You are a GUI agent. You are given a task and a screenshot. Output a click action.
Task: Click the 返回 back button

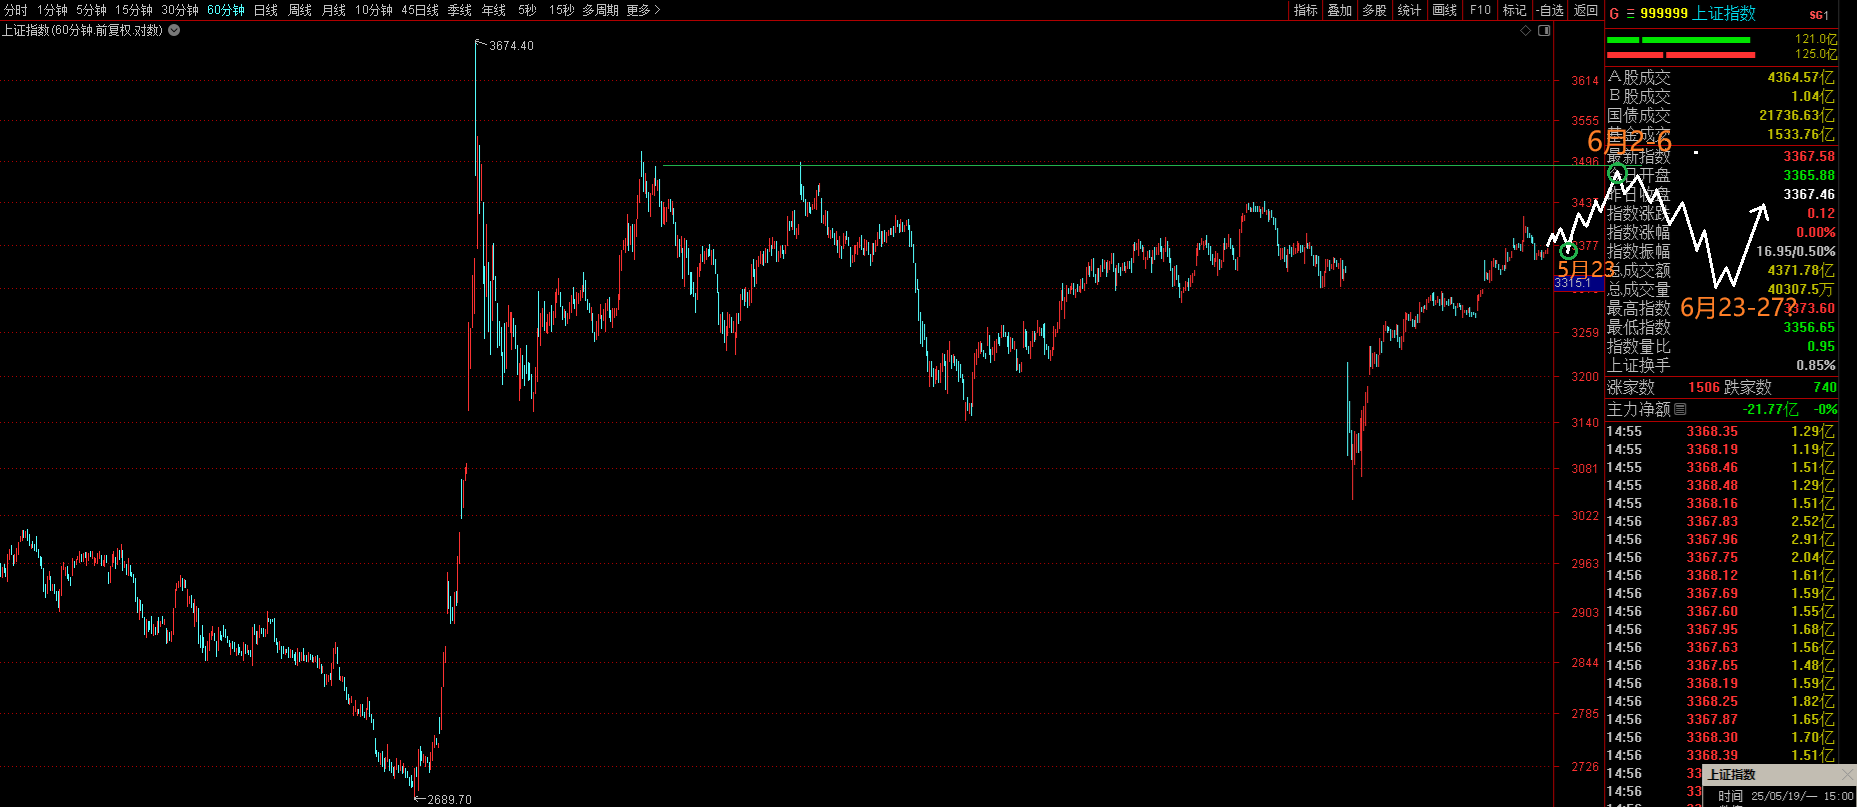(x=1586, y=10)
